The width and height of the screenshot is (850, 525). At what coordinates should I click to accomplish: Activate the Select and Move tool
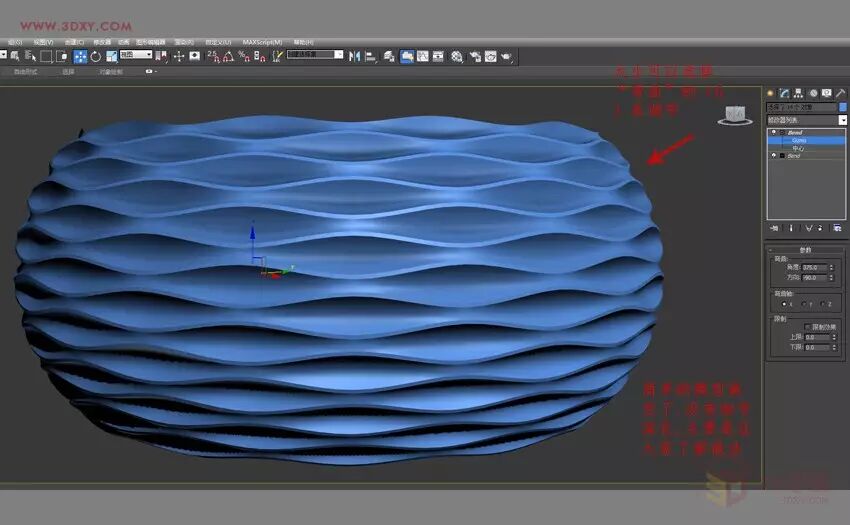pyautogui.click(x=80, y=56)
